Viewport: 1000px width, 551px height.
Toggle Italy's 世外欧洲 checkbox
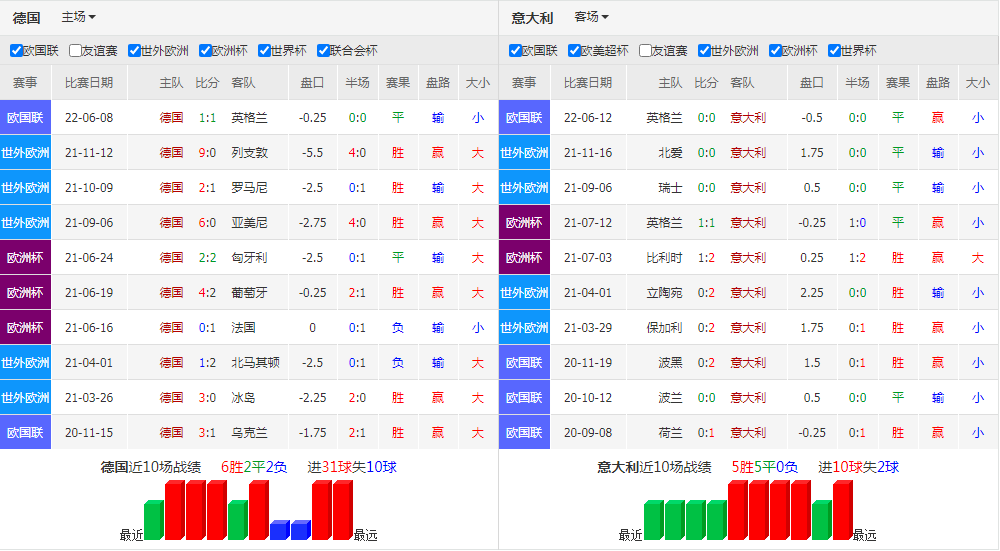704,50
